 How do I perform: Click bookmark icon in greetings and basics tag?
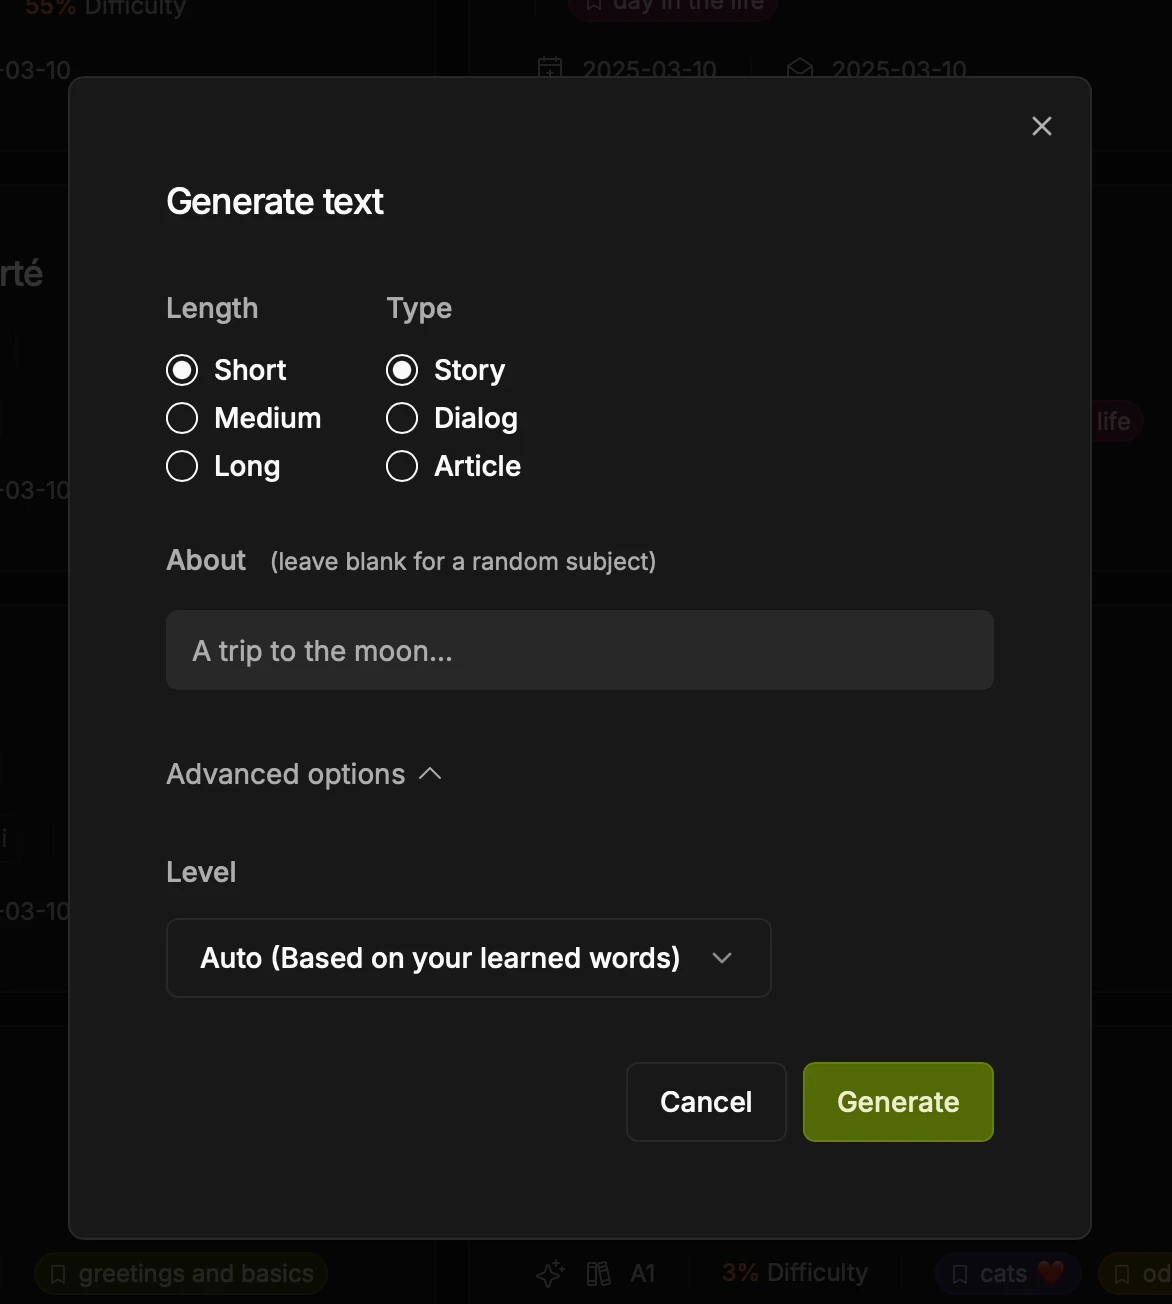pyautogui.click(x=58, y=1274)
